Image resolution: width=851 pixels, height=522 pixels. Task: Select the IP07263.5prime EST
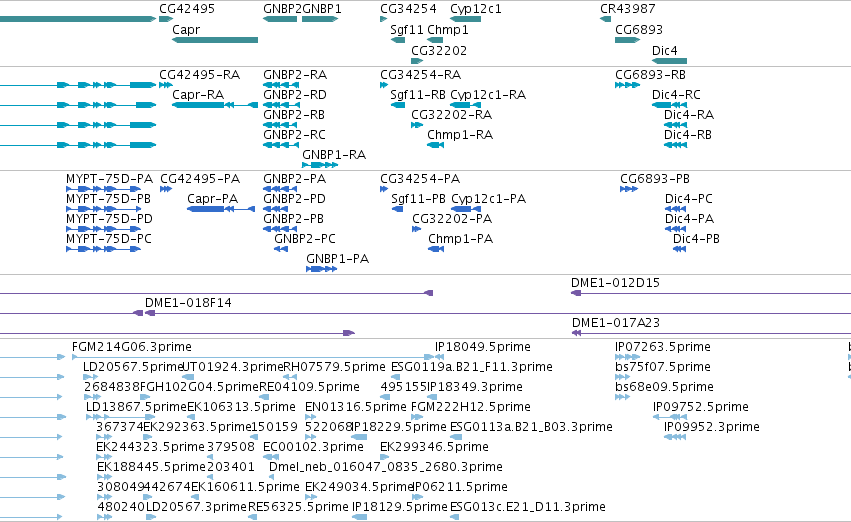(x=627, y=357)
